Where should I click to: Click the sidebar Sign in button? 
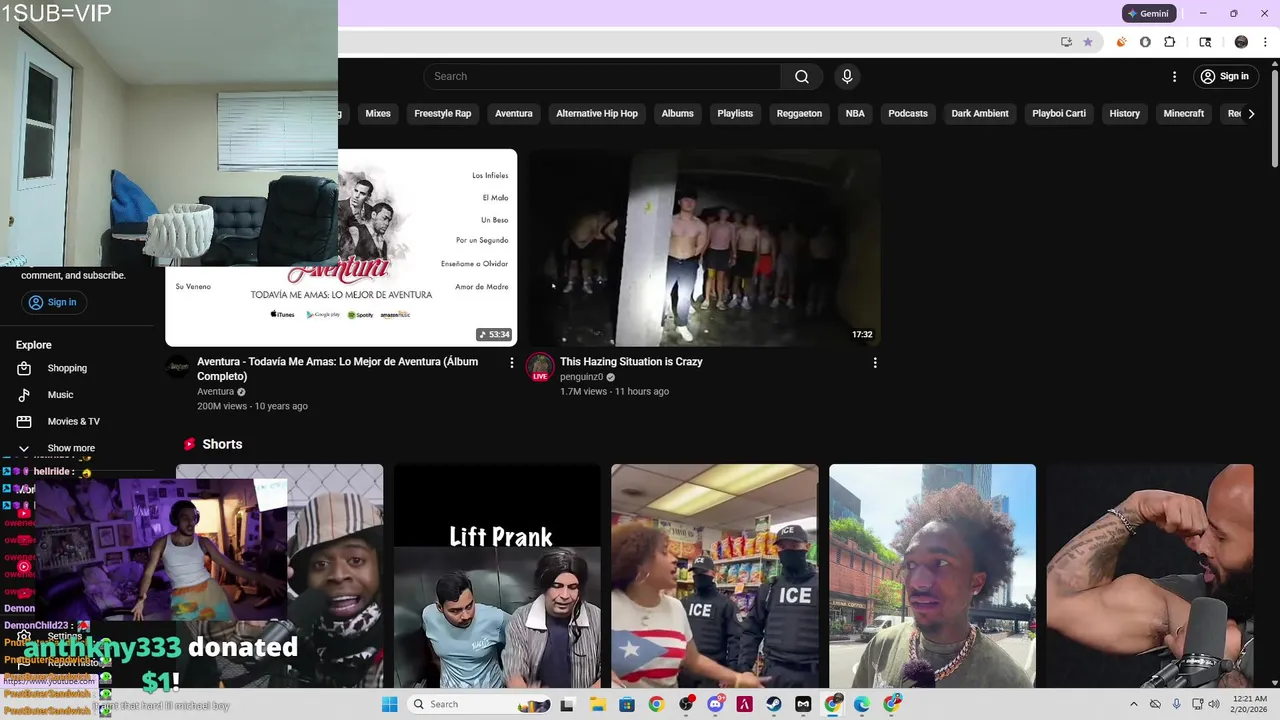52,302
